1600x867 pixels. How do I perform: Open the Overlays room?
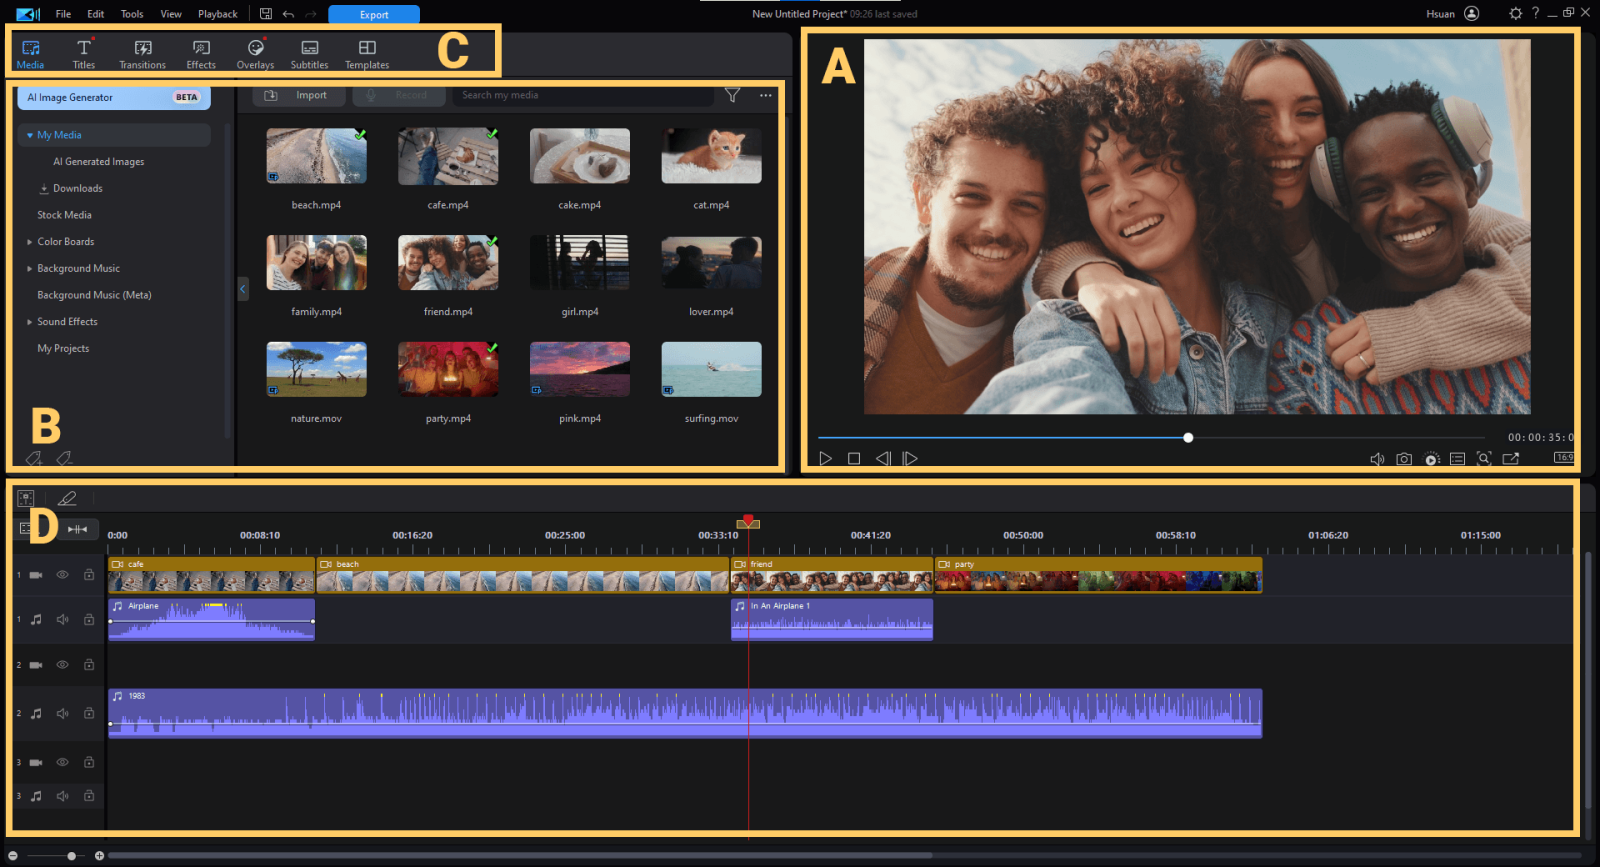coord(255,54)
